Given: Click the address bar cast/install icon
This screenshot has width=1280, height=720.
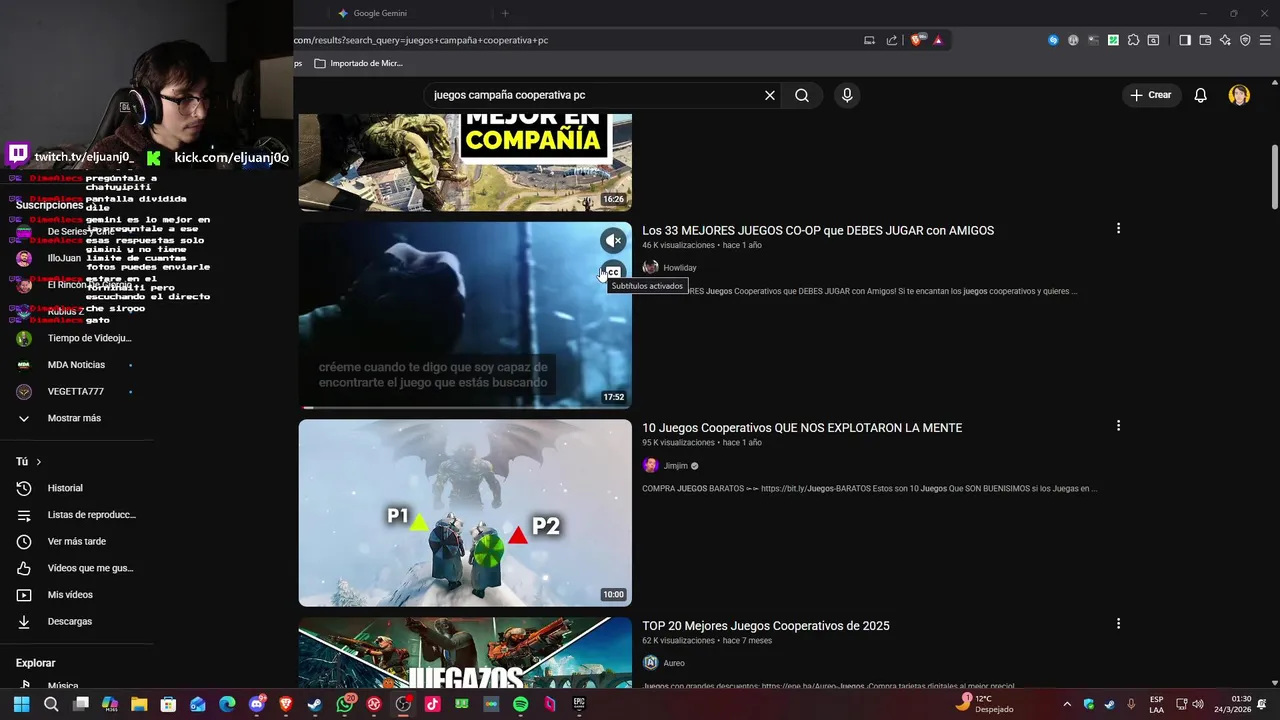Looking at the screenshot, I should click(x=869, y=40).
